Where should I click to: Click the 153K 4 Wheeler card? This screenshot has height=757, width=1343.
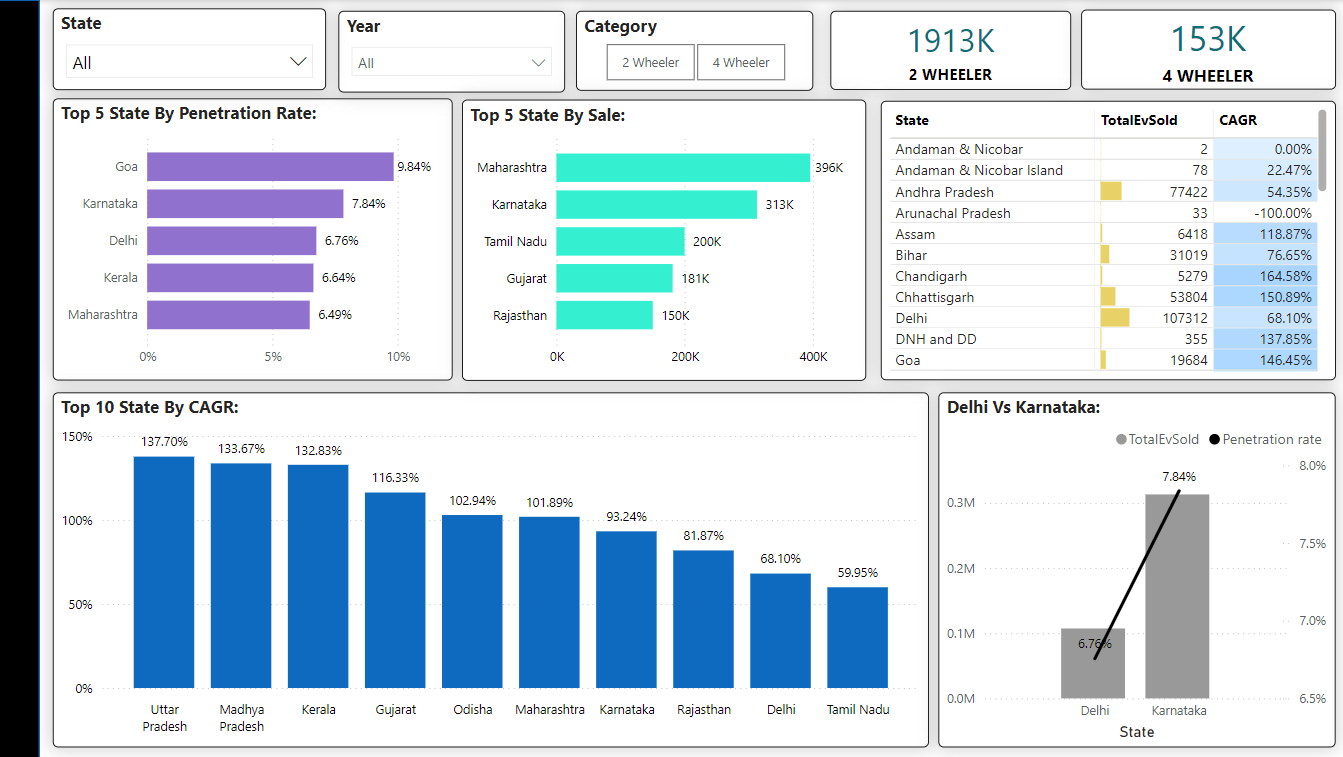tap(1208, 51)
